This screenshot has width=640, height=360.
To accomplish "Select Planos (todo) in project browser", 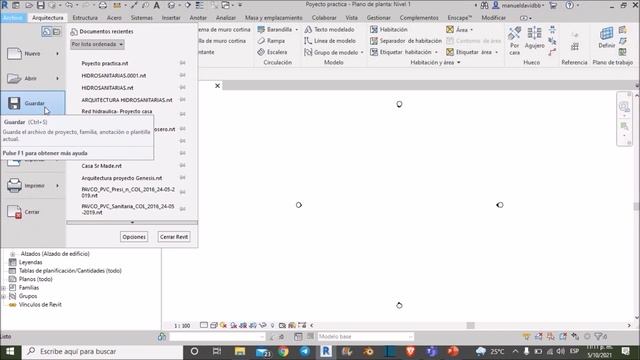I will pos(36,279).
